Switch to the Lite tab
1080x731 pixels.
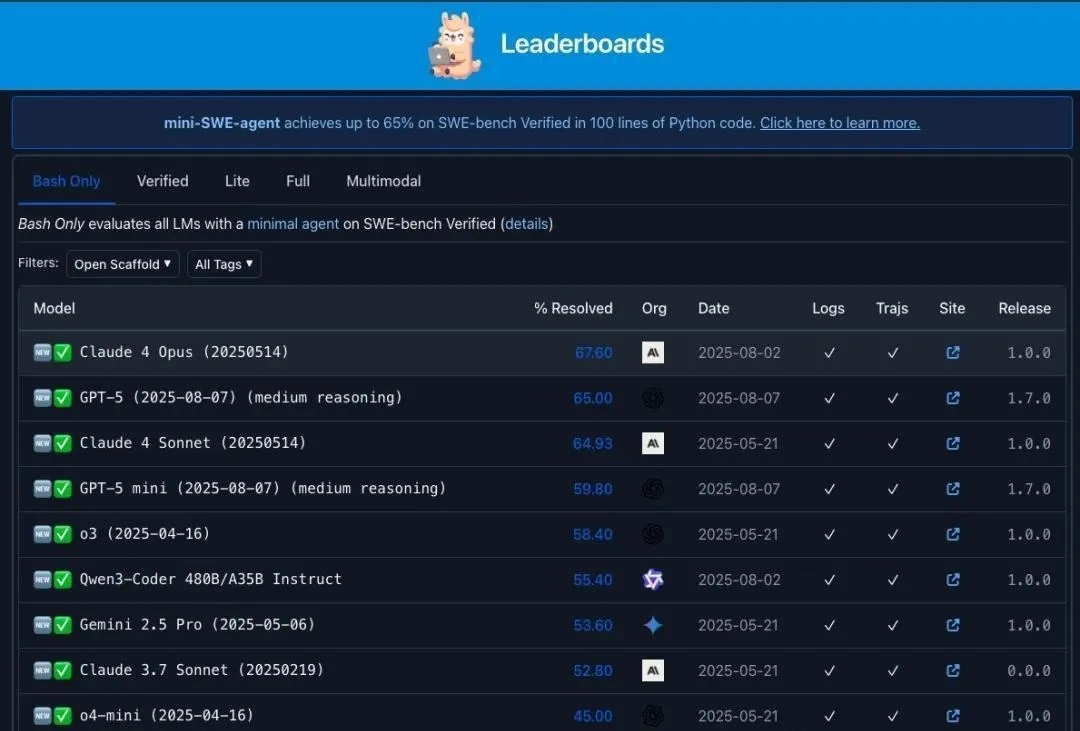[x=237, y=181]
